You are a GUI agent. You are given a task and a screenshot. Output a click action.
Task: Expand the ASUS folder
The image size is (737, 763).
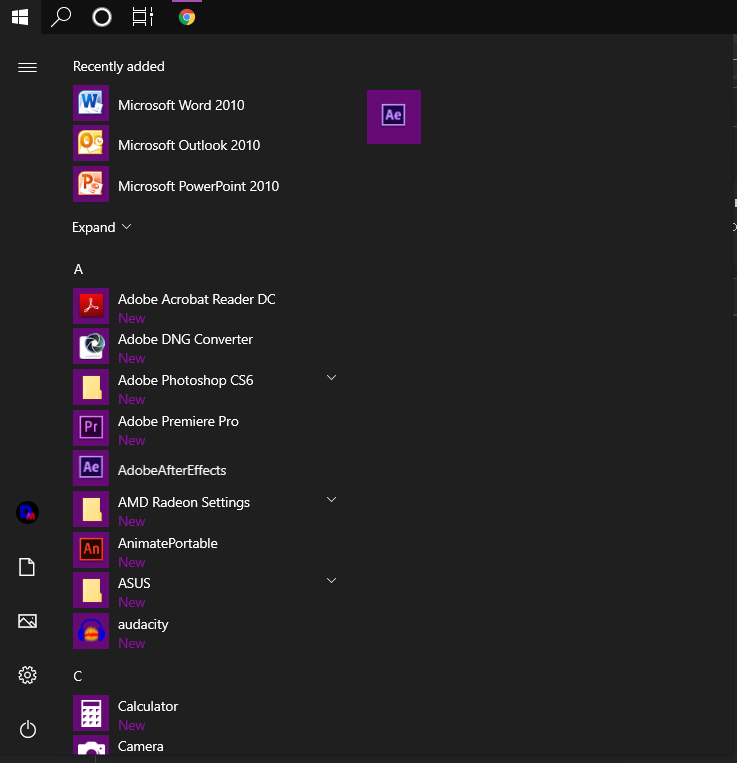[x=331, y=580]
